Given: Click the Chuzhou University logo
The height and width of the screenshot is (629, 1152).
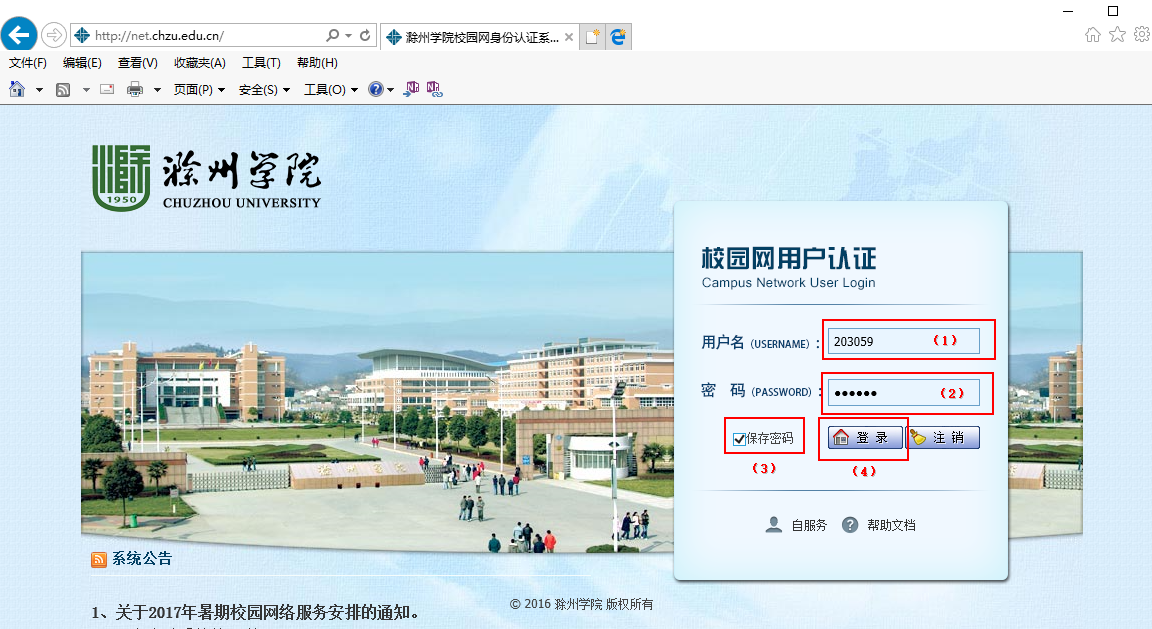Looking at the screenshot, I should [x=207, y=178].
